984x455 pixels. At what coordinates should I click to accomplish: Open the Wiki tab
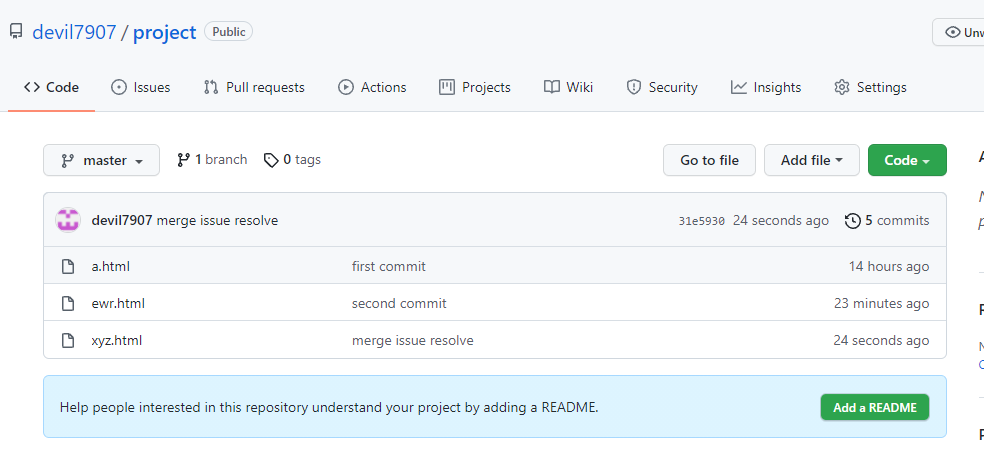click(x=569, y=87)
